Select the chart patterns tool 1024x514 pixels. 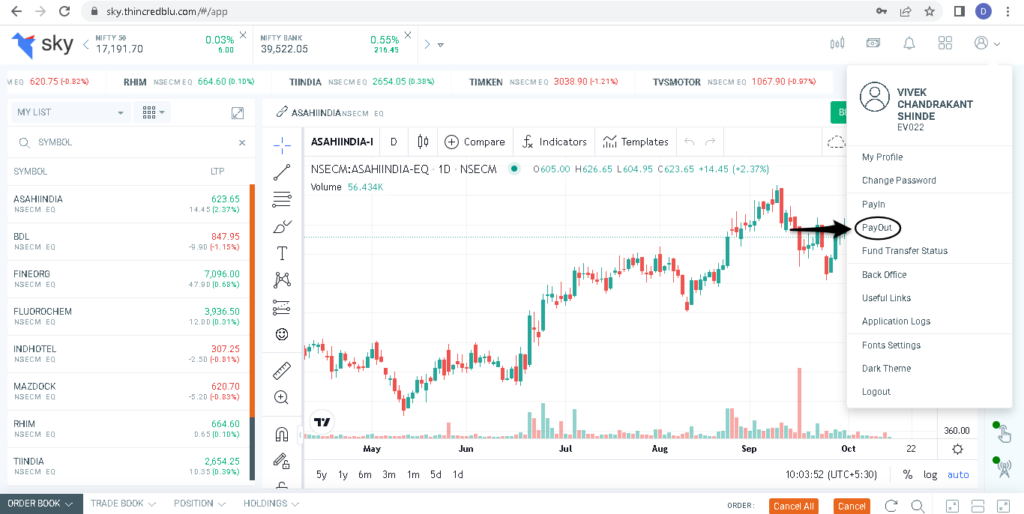282,280
